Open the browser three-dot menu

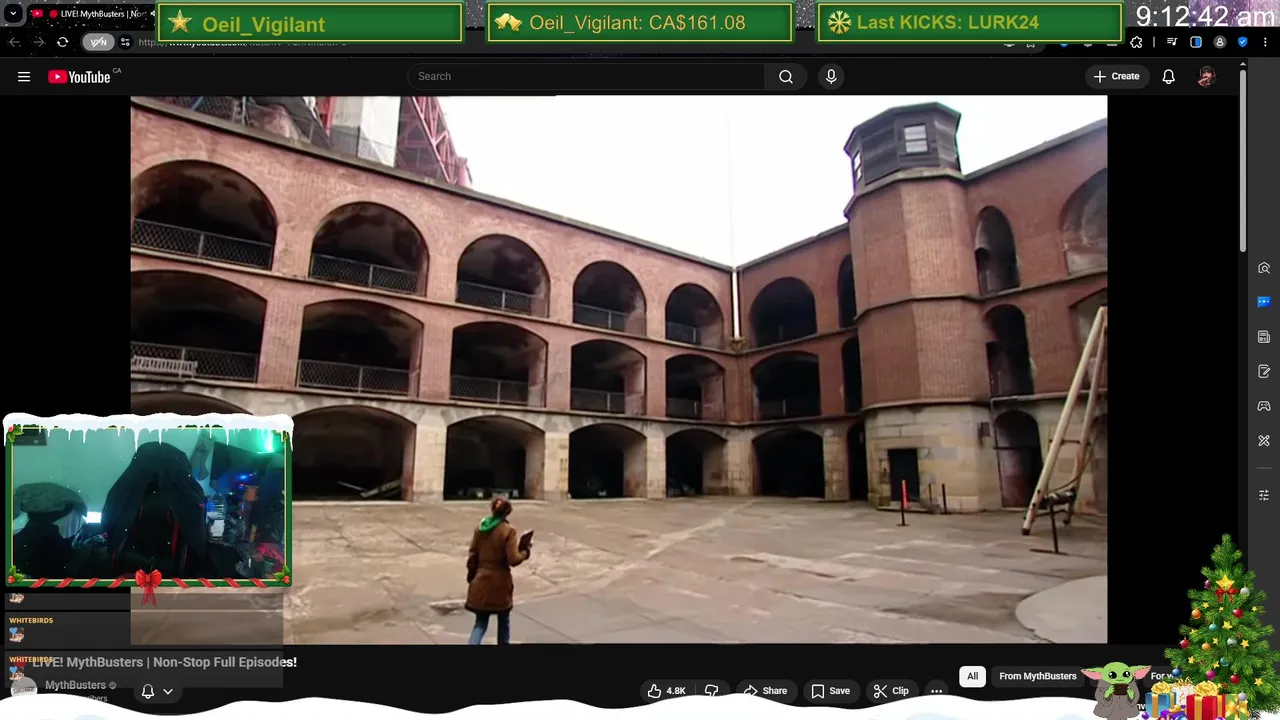coord(1266,42)
